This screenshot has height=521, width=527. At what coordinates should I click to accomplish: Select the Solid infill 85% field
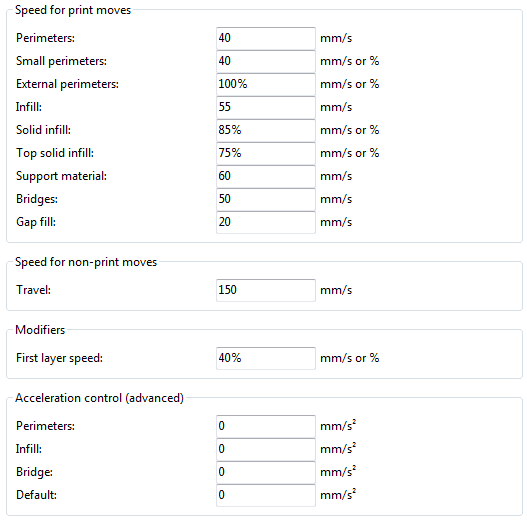point(266,130)
